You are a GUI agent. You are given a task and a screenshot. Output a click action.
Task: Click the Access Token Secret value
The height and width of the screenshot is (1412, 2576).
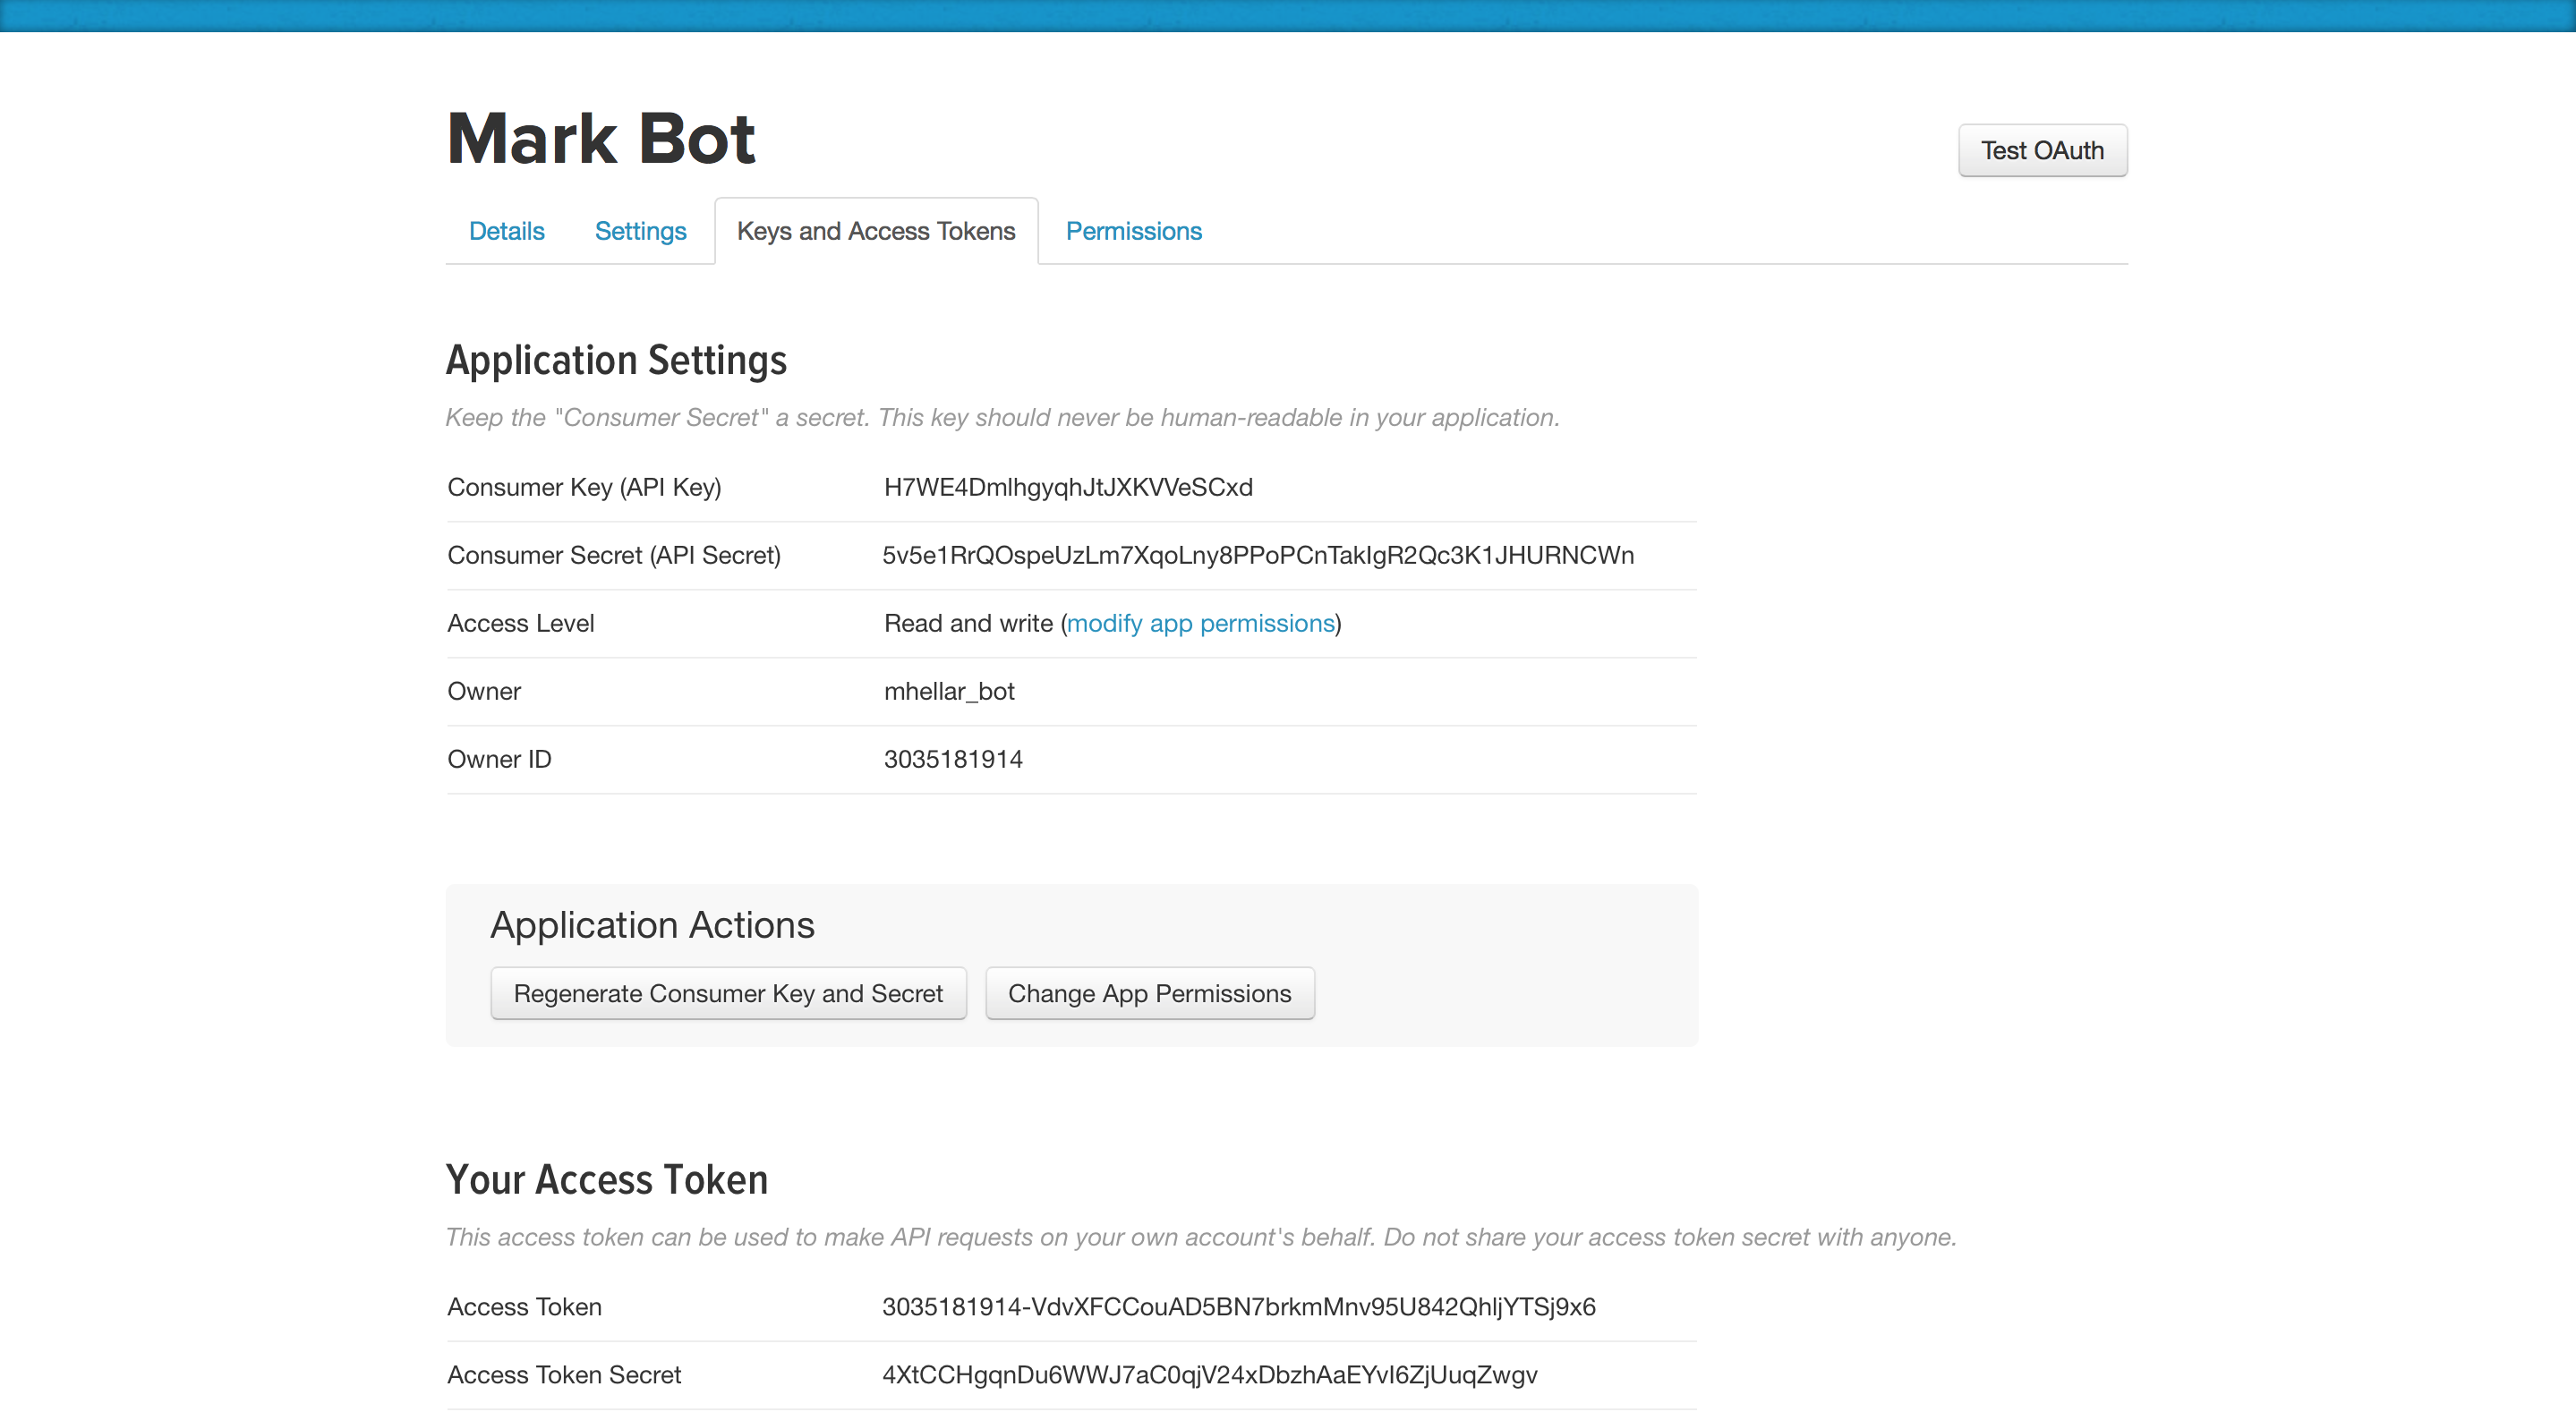click(x=1210, y=1375)
